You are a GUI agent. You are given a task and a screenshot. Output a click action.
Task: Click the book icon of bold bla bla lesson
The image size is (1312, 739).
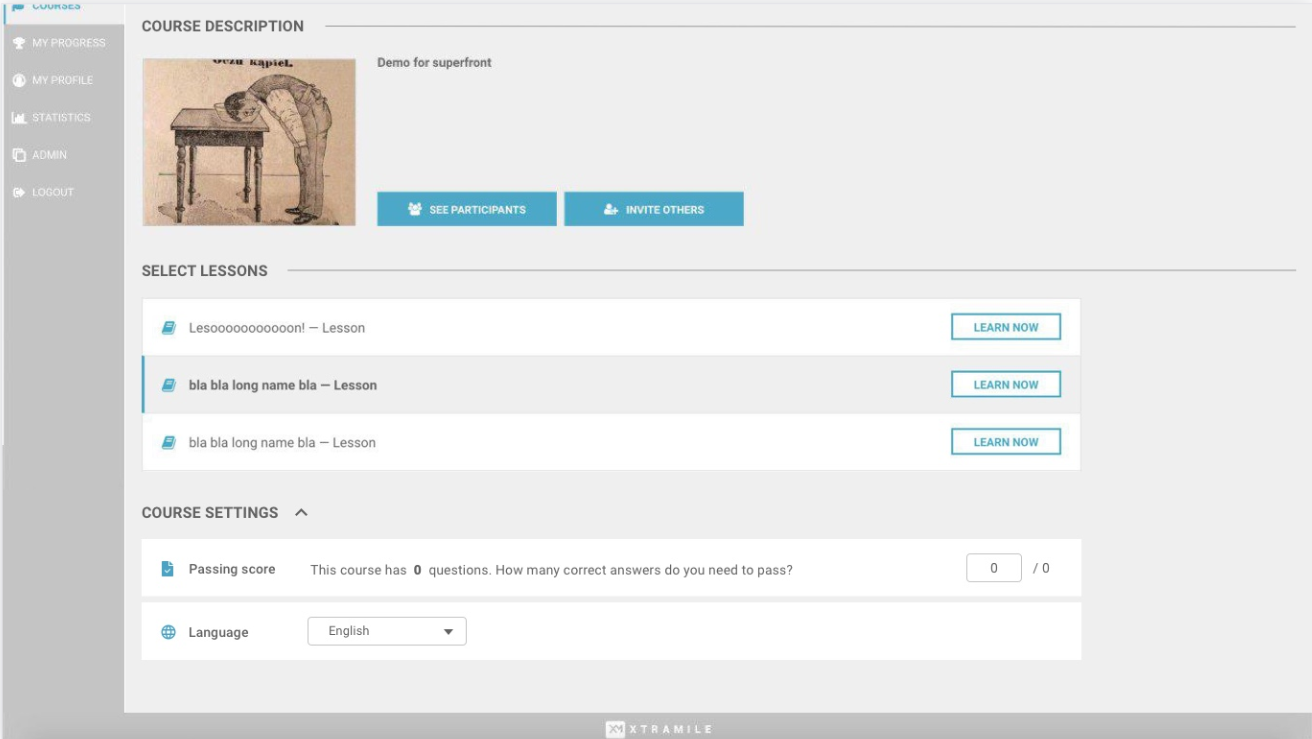169,385
